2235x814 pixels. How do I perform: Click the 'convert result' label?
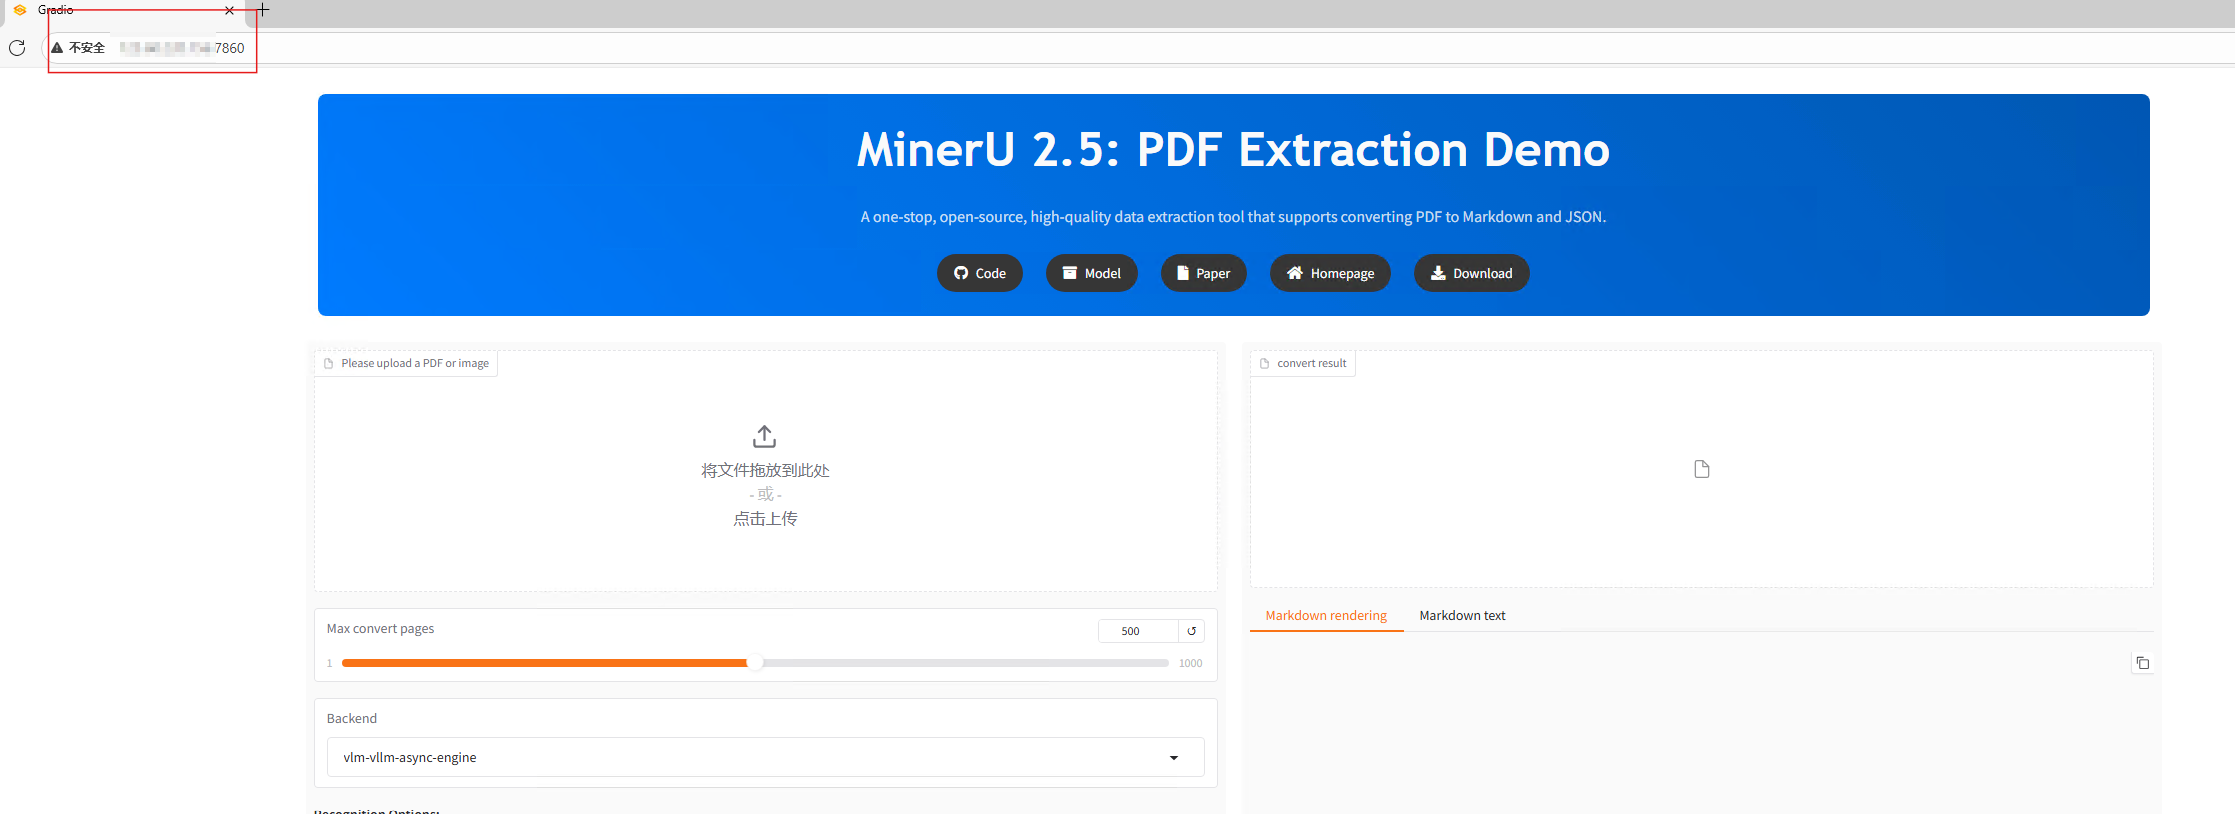[1304, 363]
